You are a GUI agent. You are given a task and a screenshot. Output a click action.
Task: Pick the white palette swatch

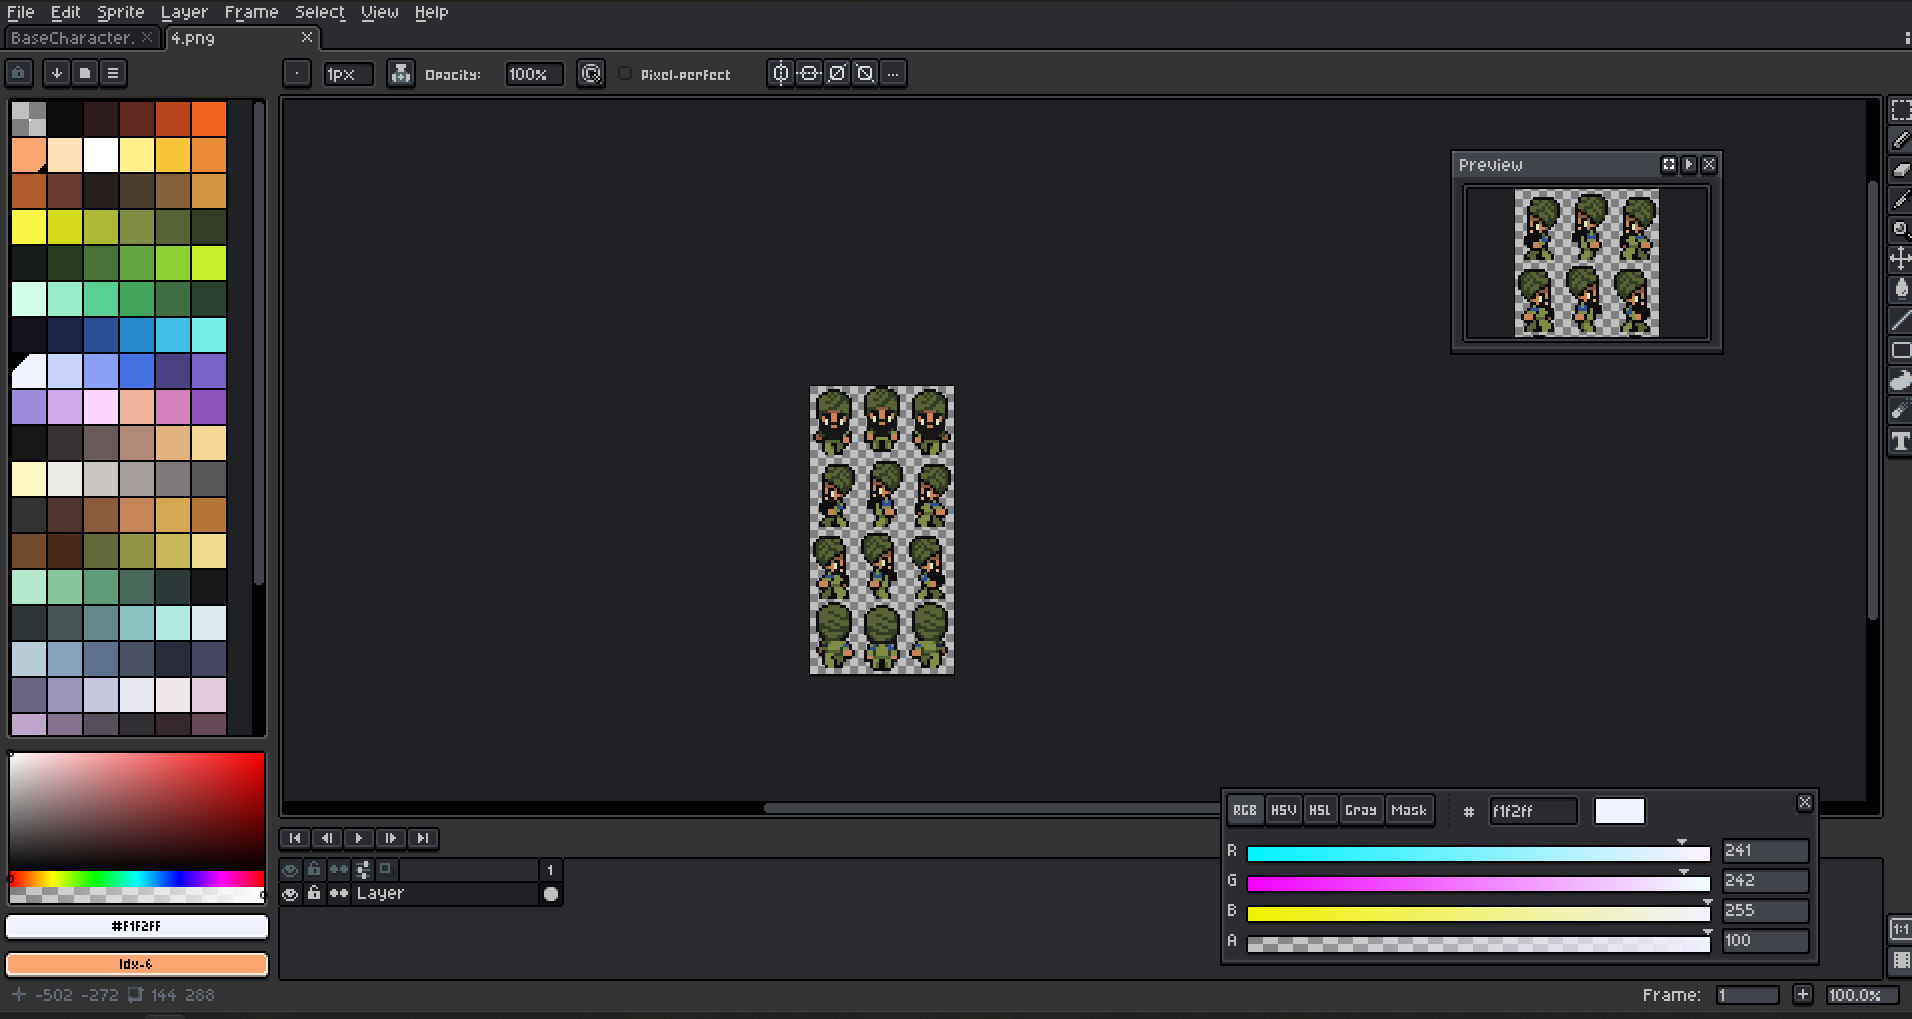[101, 155]
